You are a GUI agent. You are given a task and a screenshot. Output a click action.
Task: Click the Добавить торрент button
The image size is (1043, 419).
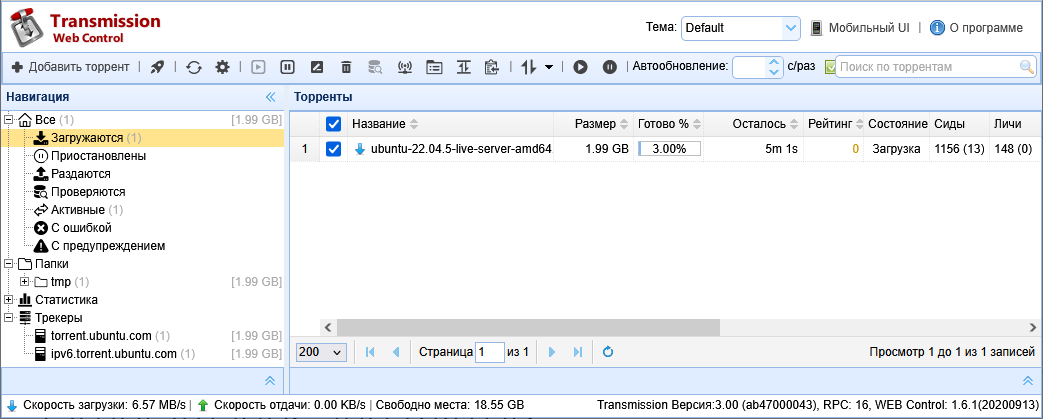70,67
